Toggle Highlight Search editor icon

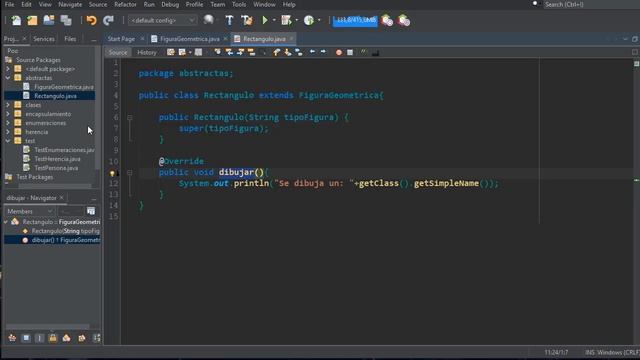click(x=251, y=52)
